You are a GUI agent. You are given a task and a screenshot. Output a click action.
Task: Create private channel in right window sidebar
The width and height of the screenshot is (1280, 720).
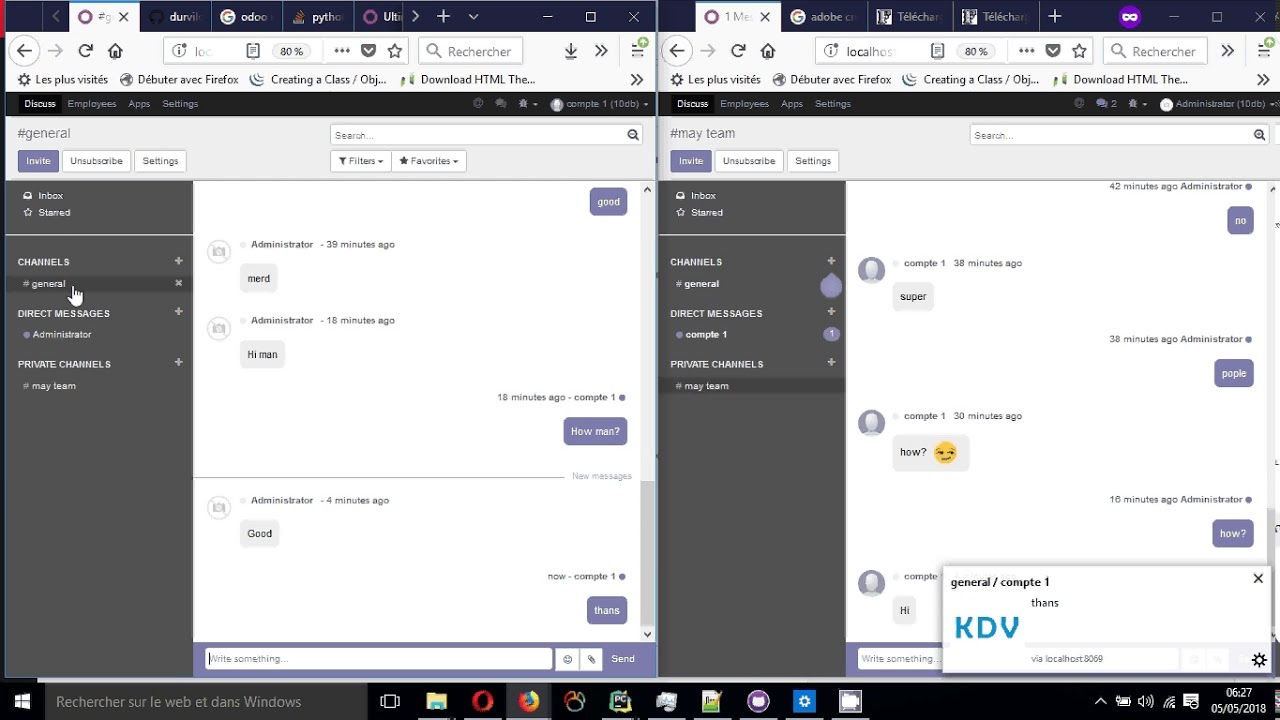pos(831,363)
